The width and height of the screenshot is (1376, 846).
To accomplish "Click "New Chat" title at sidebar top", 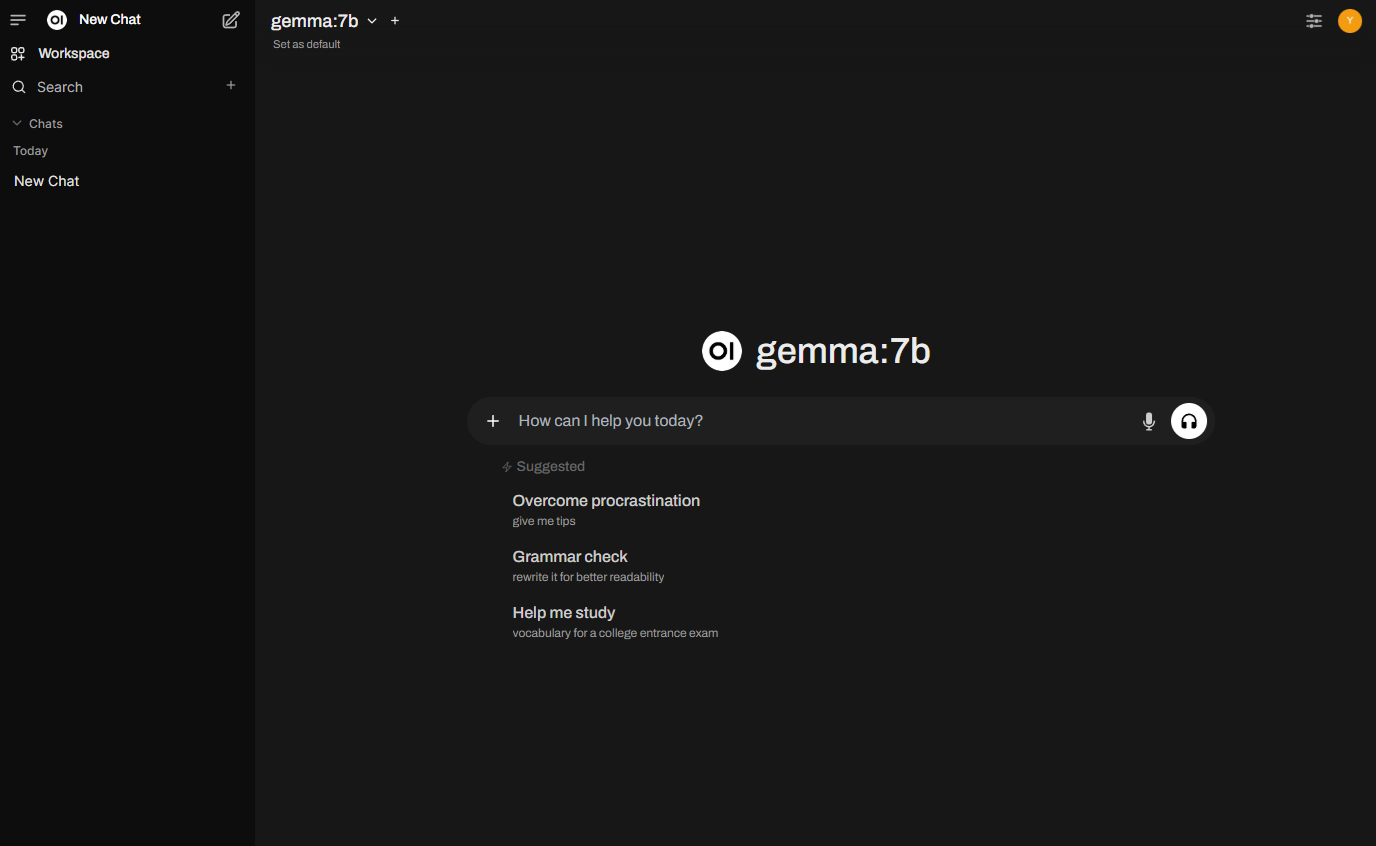I will click(110, 20).
